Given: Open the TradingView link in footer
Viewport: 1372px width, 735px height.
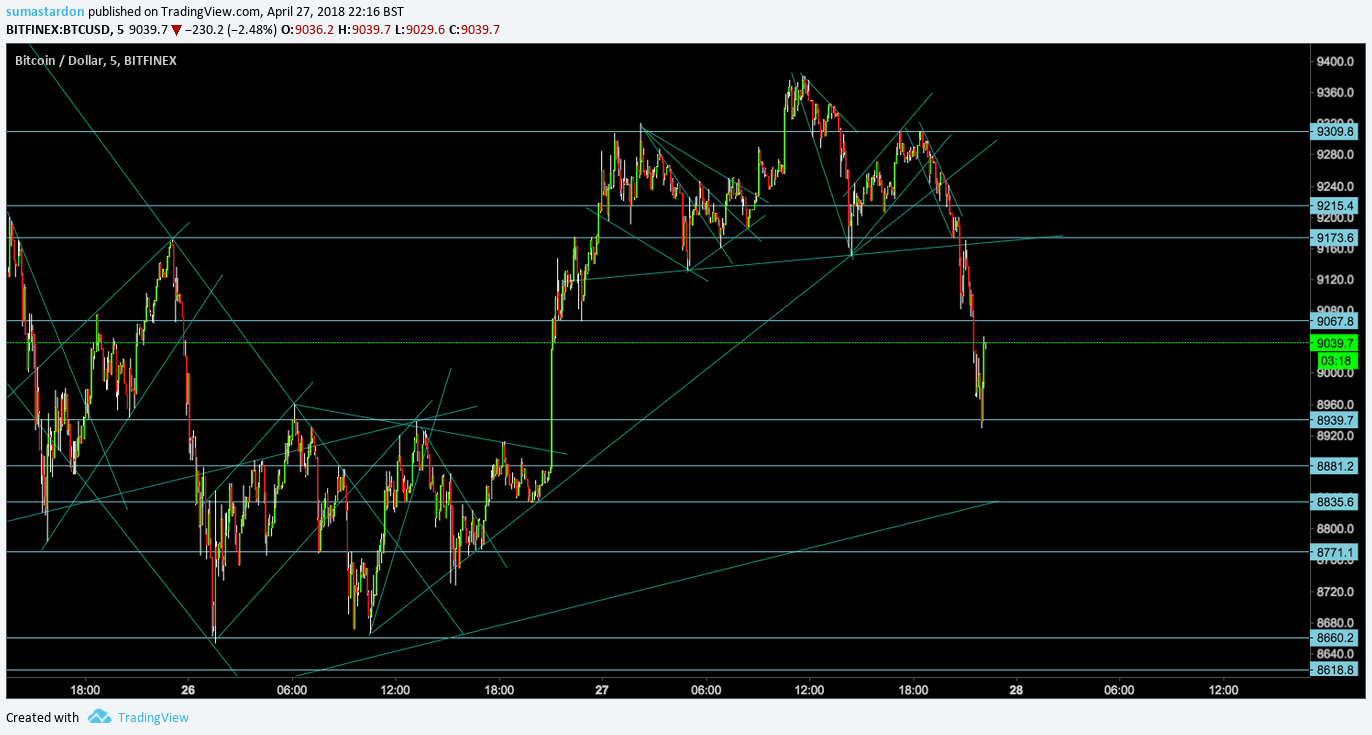Looking at the screenshot, I should (x=153, y=717).
